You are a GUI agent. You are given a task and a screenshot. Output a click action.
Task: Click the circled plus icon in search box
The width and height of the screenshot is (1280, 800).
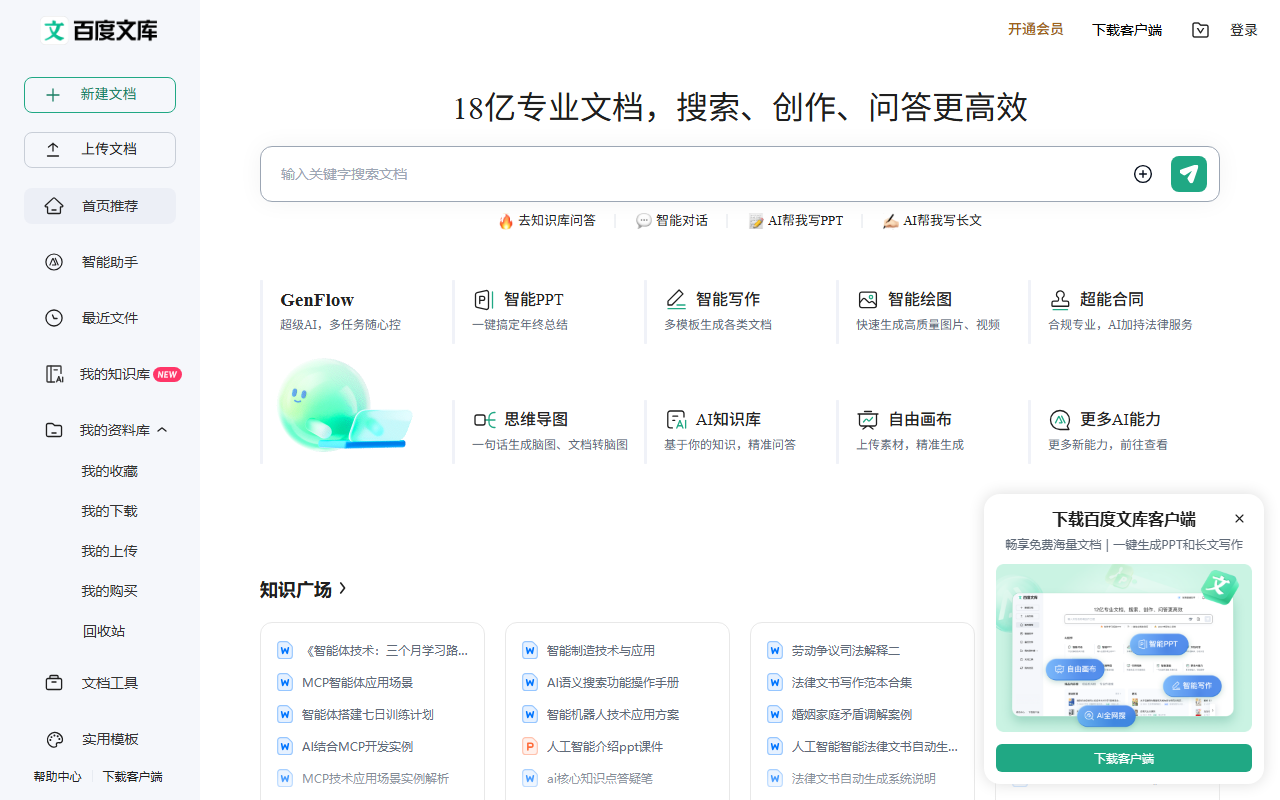(x=1143, y=174)
